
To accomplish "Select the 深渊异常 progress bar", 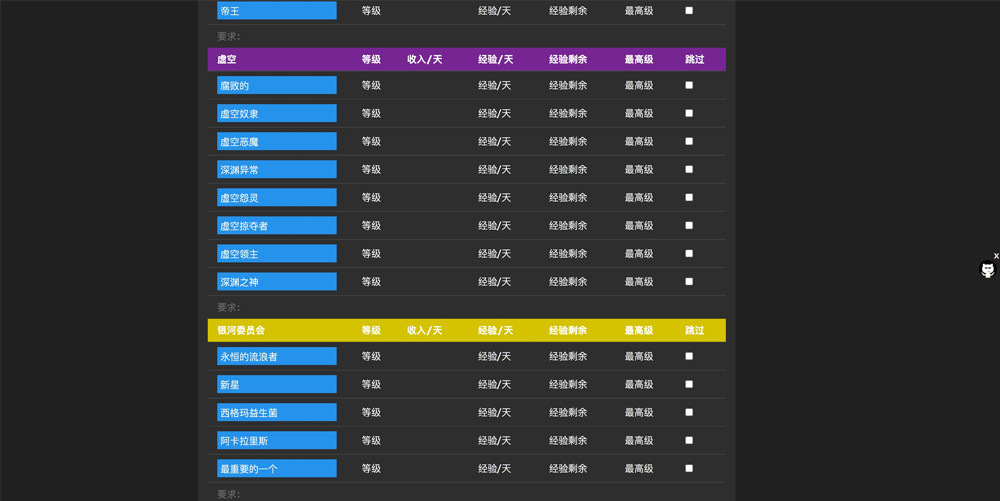I will [x=277, y=170].
